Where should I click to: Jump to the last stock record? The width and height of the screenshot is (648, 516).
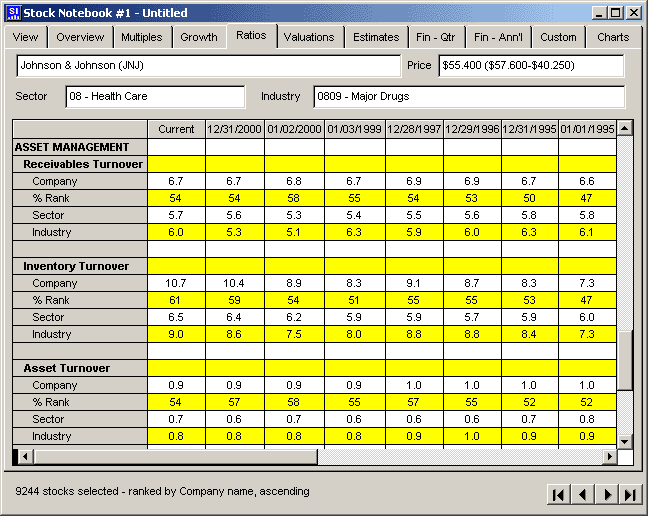coord(631,494)
